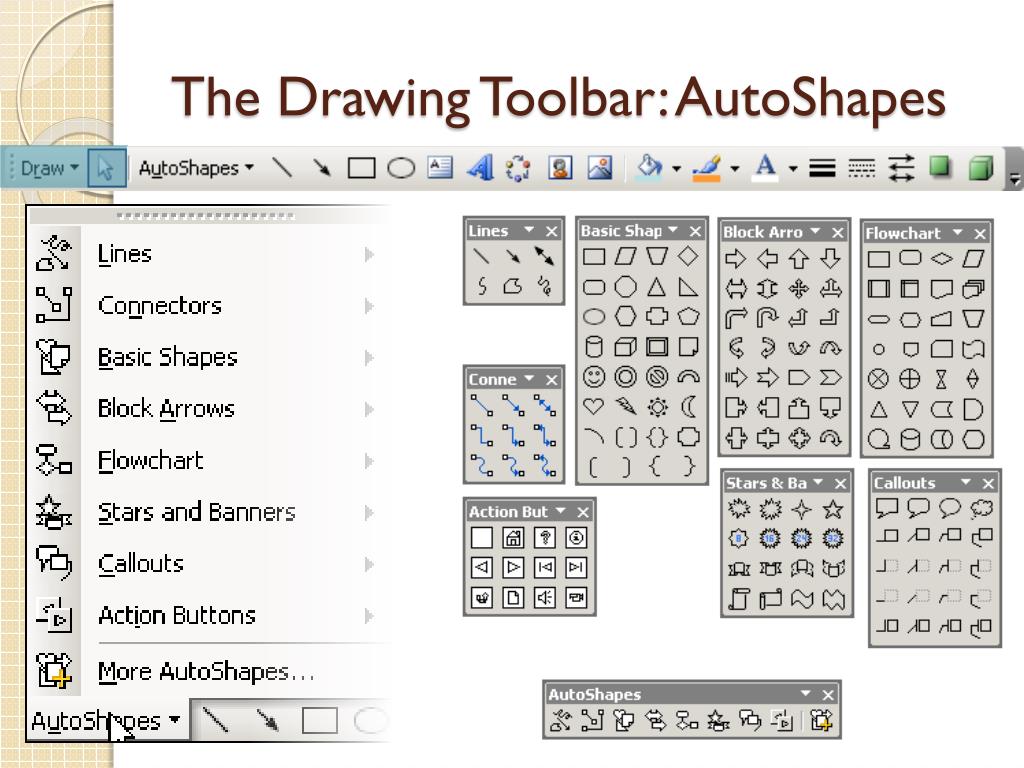Open Dash Style options
Screen dimensions: 1024x768
coord(861,168)
